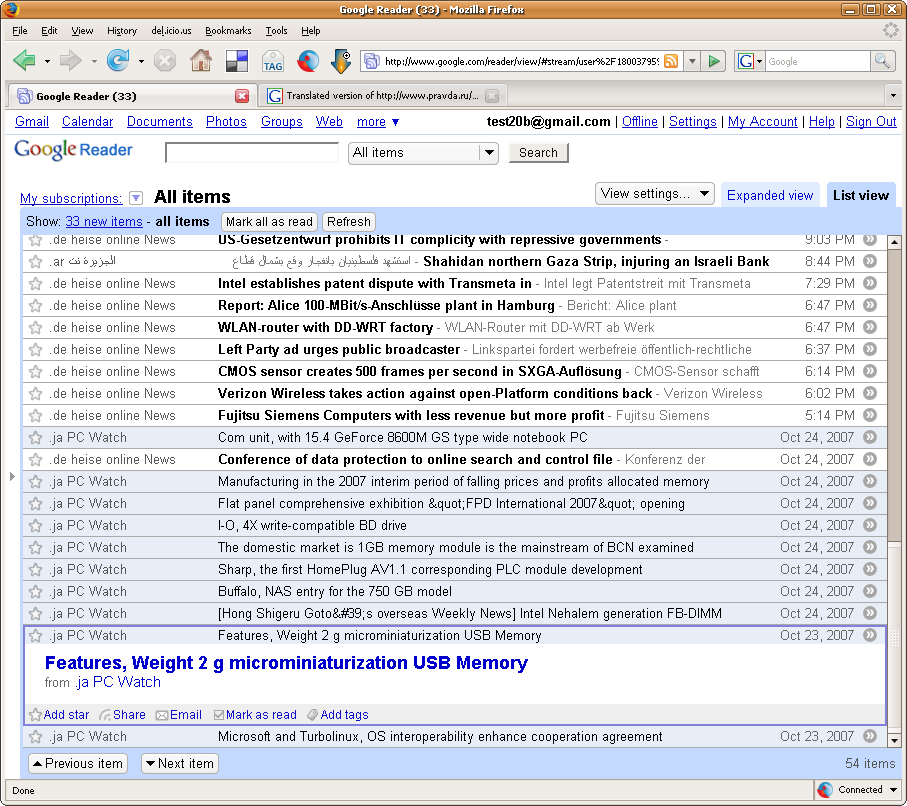Toggle Mark as read checkbox
Screen dimensions: 907x806
[x=219, y=715]
